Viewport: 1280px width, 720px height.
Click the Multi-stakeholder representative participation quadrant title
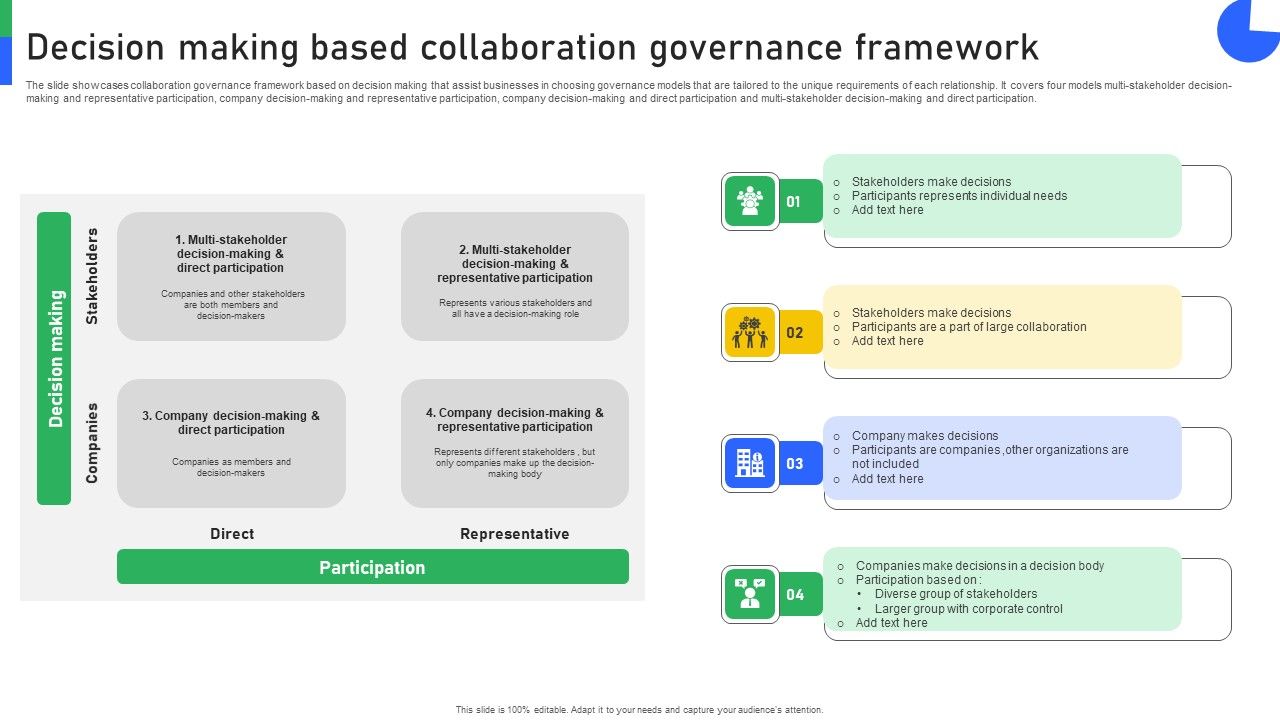click(515, 264)
